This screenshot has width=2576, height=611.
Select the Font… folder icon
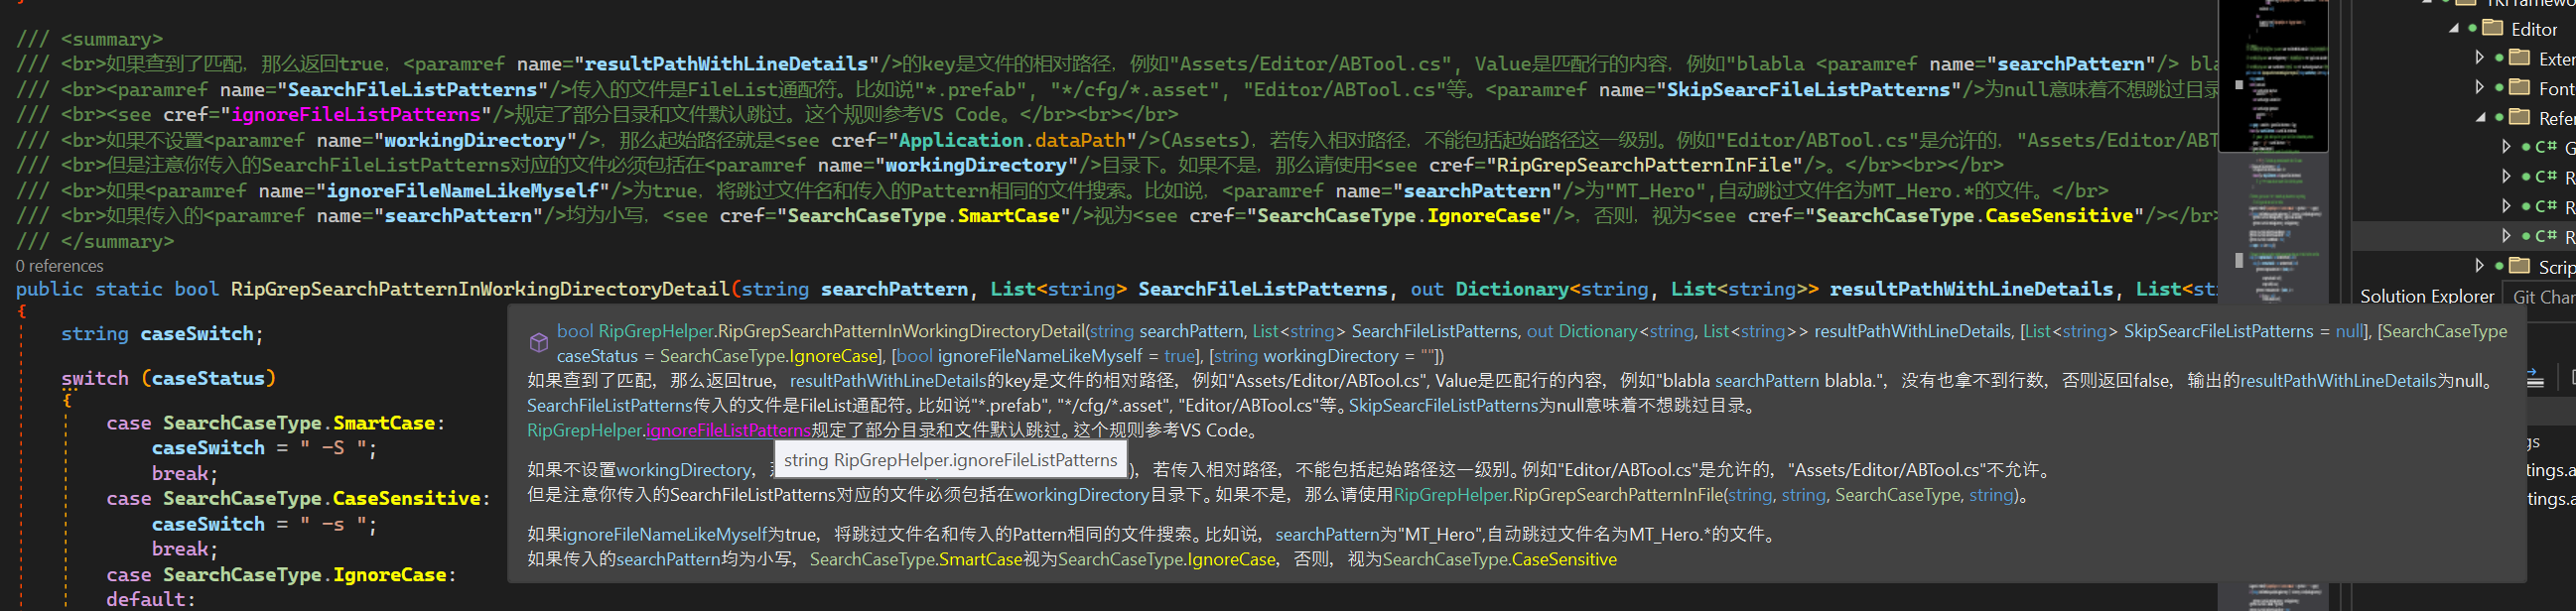point(2519,87)
